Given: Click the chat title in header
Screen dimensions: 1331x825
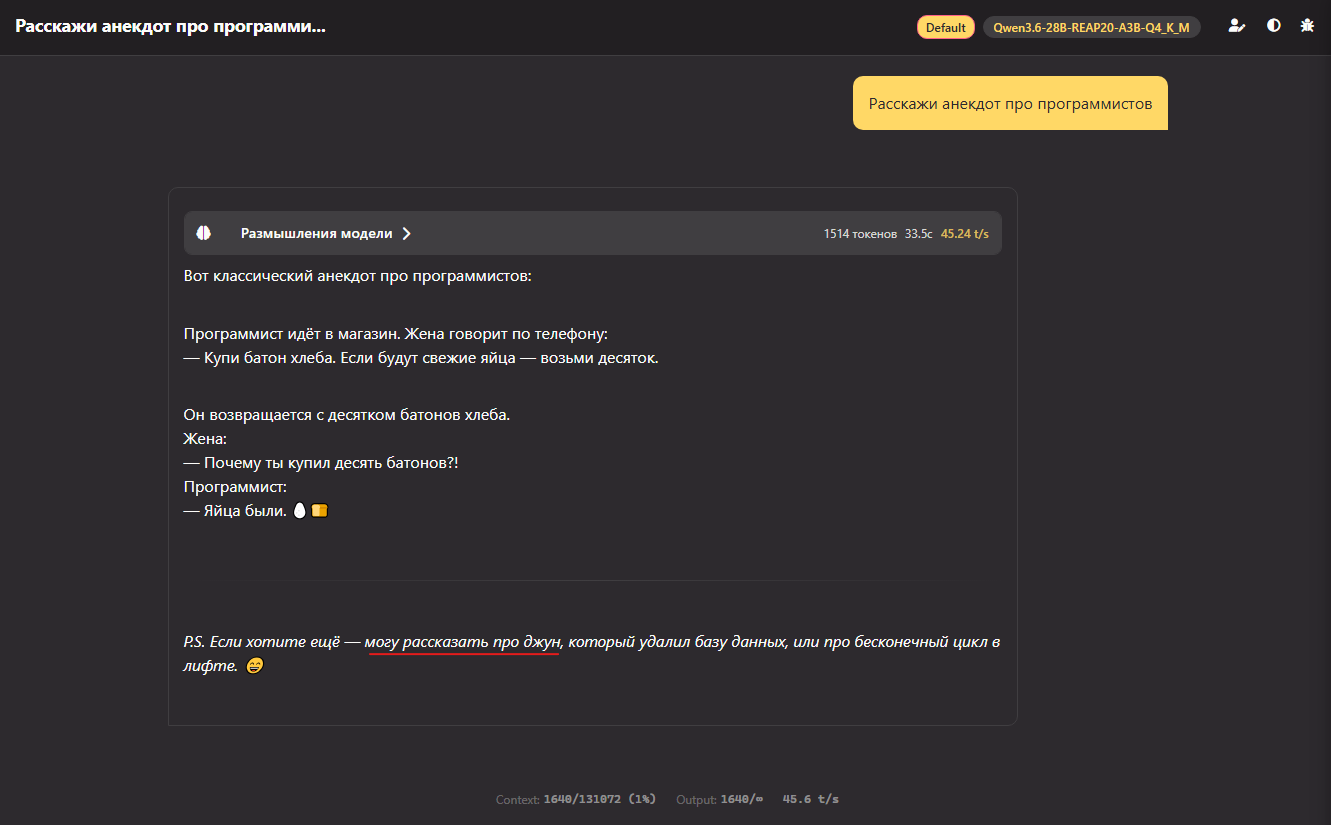Looking at the screenshot, I should point(170,26).
